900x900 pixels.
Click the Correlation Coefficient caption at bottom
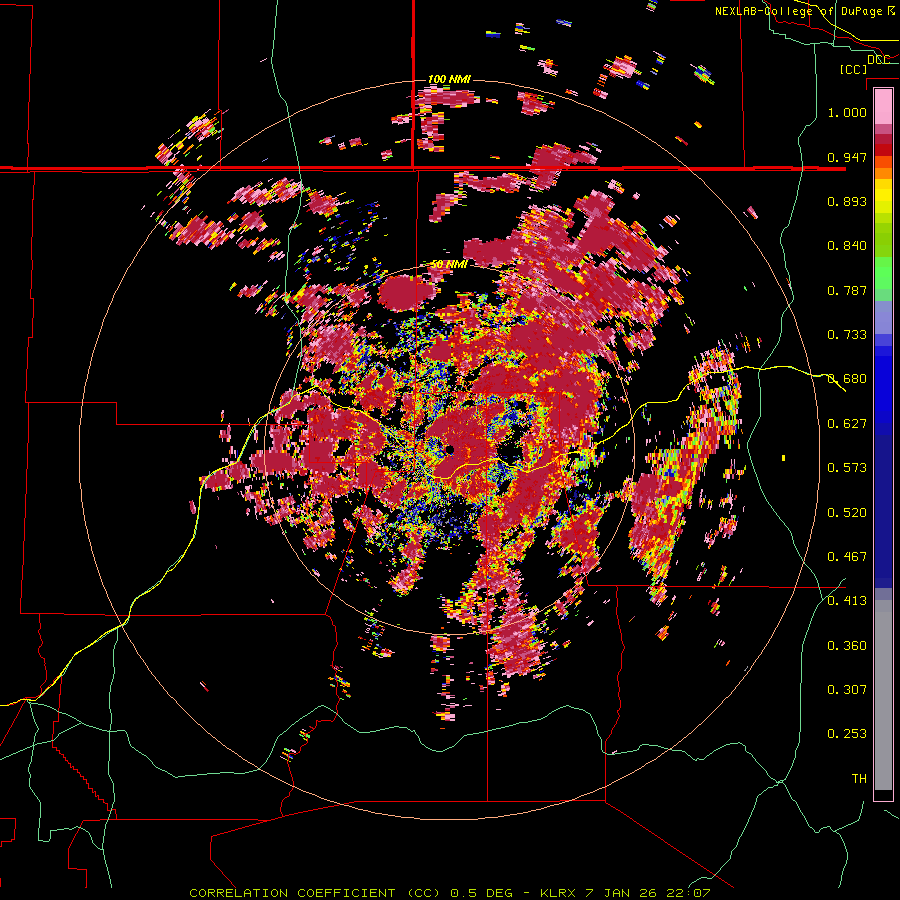[449, 893]
